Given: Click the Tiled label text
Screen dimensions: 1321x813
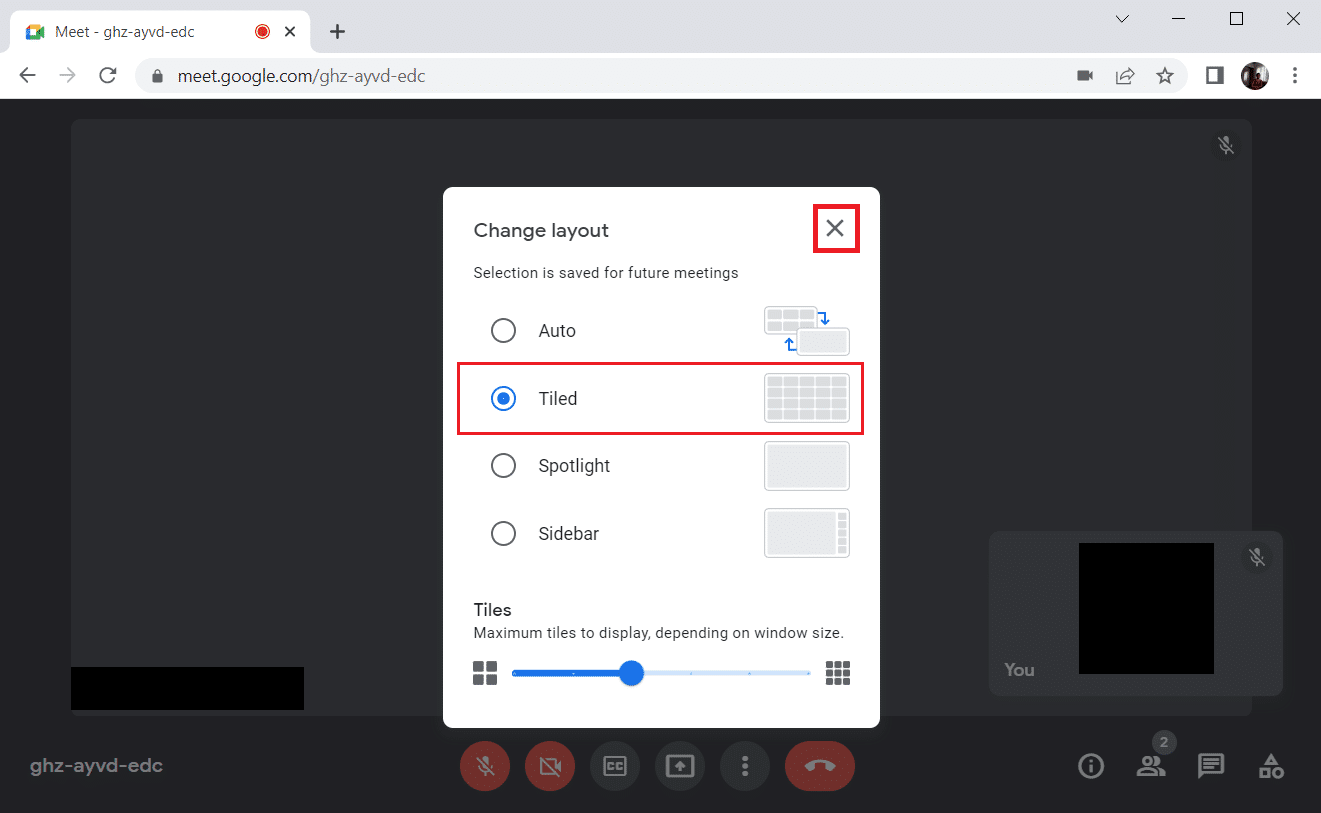Looking at the screenshot, I should [x=558, y=398].
